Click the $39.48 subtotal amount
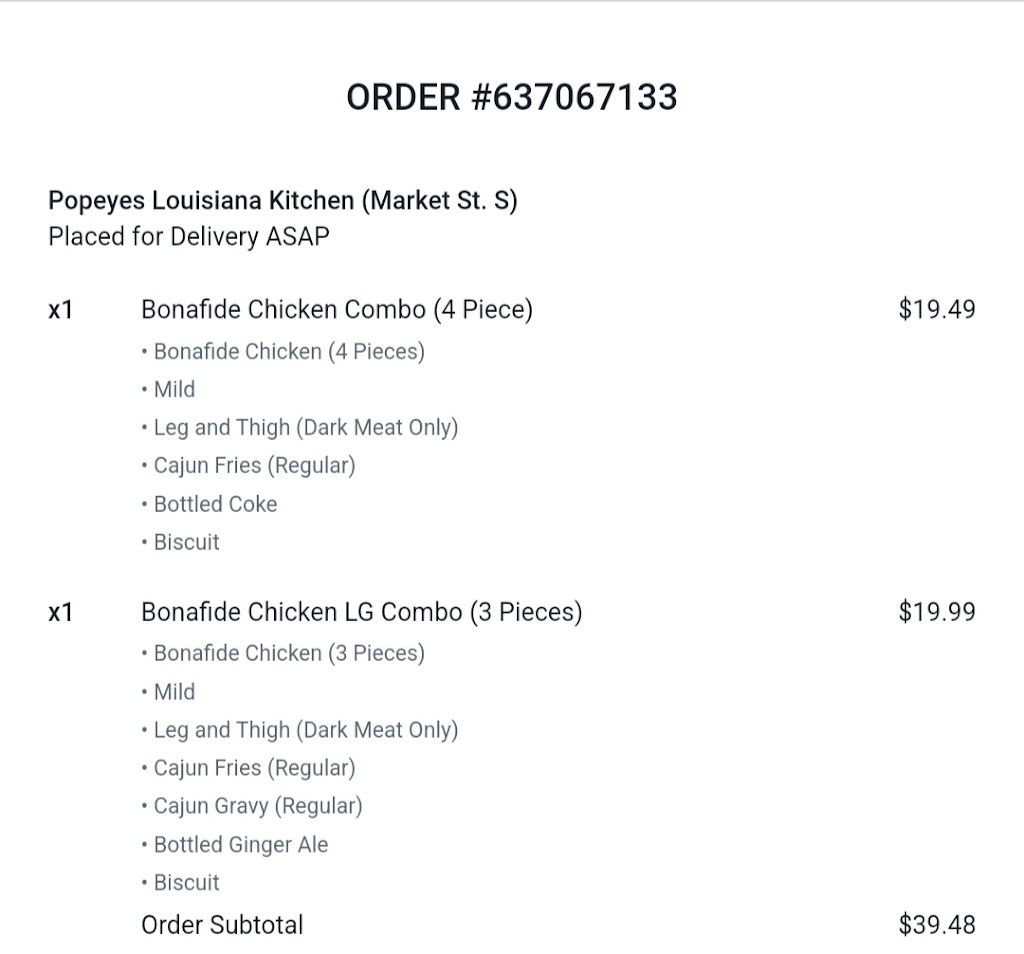1024x954 pixels. 937,925
